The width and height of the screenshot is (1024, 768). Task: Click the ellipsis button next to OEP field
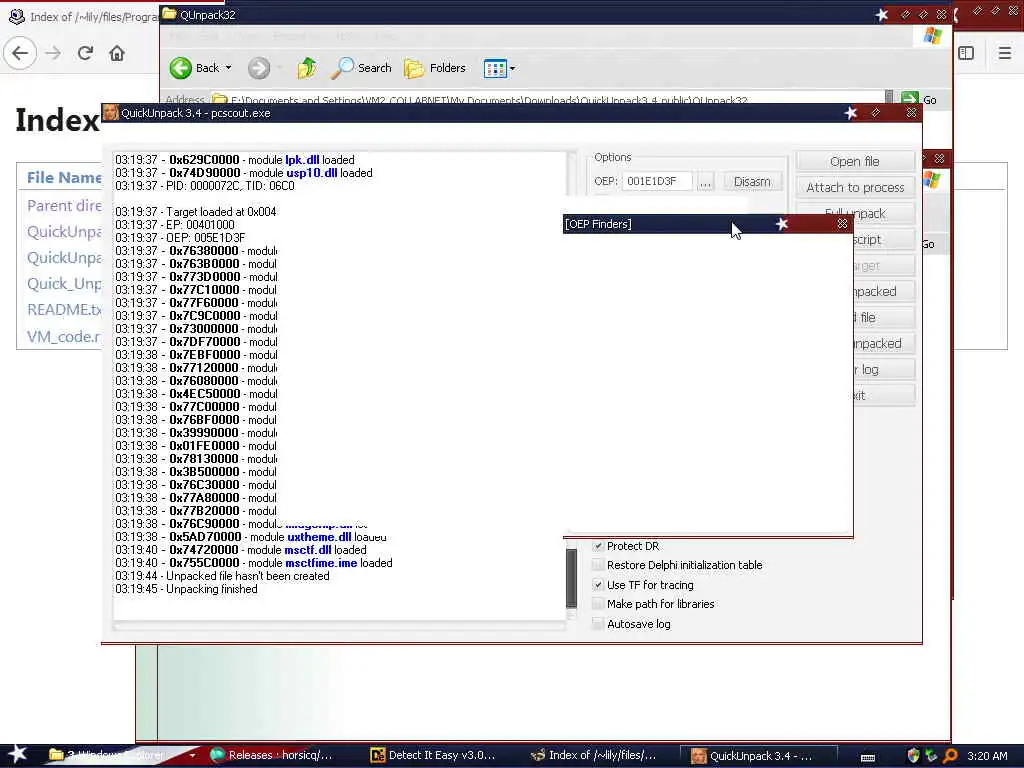(705, 182)
